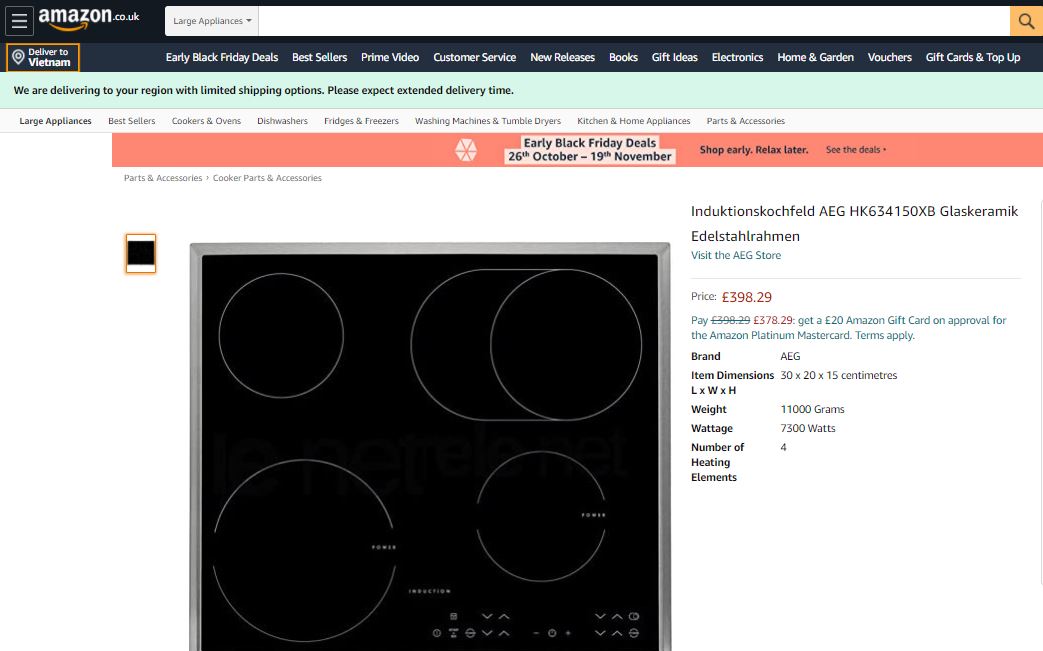Click the limited shipping options notice
The width and height of the screenshot is (1043, 651).
click(x=263, y=90)
